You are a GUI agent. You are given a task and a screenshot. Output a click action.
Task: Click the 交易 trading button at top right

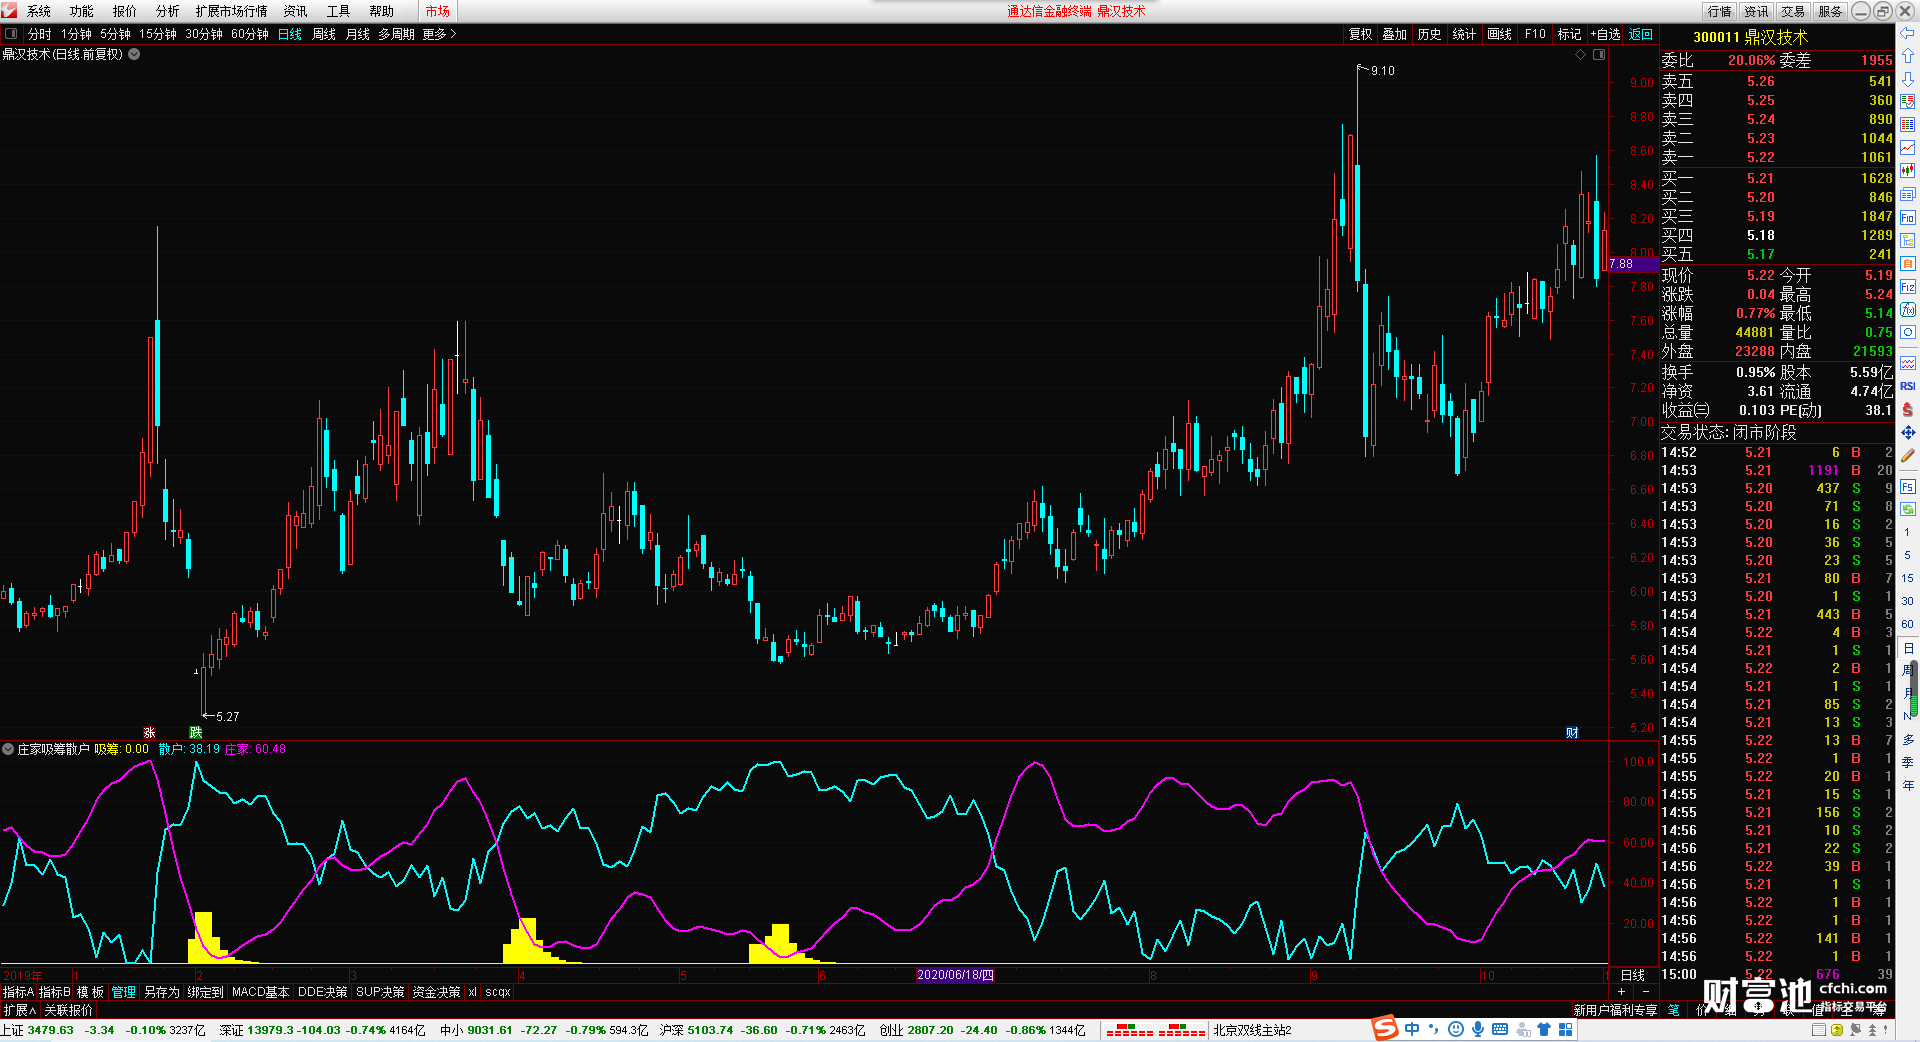coord(1793,11)
